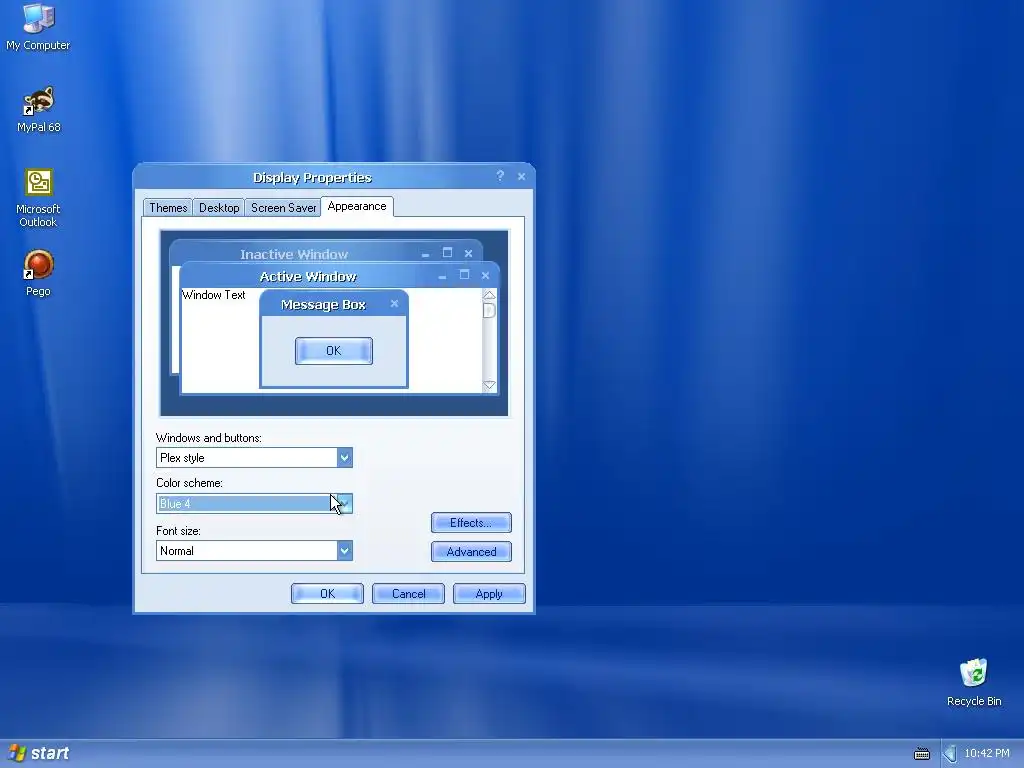The width and height of the screenshot is (1024, 768).
Task: Click the preview scrollbar up arrow
Action: click(489, 296)
